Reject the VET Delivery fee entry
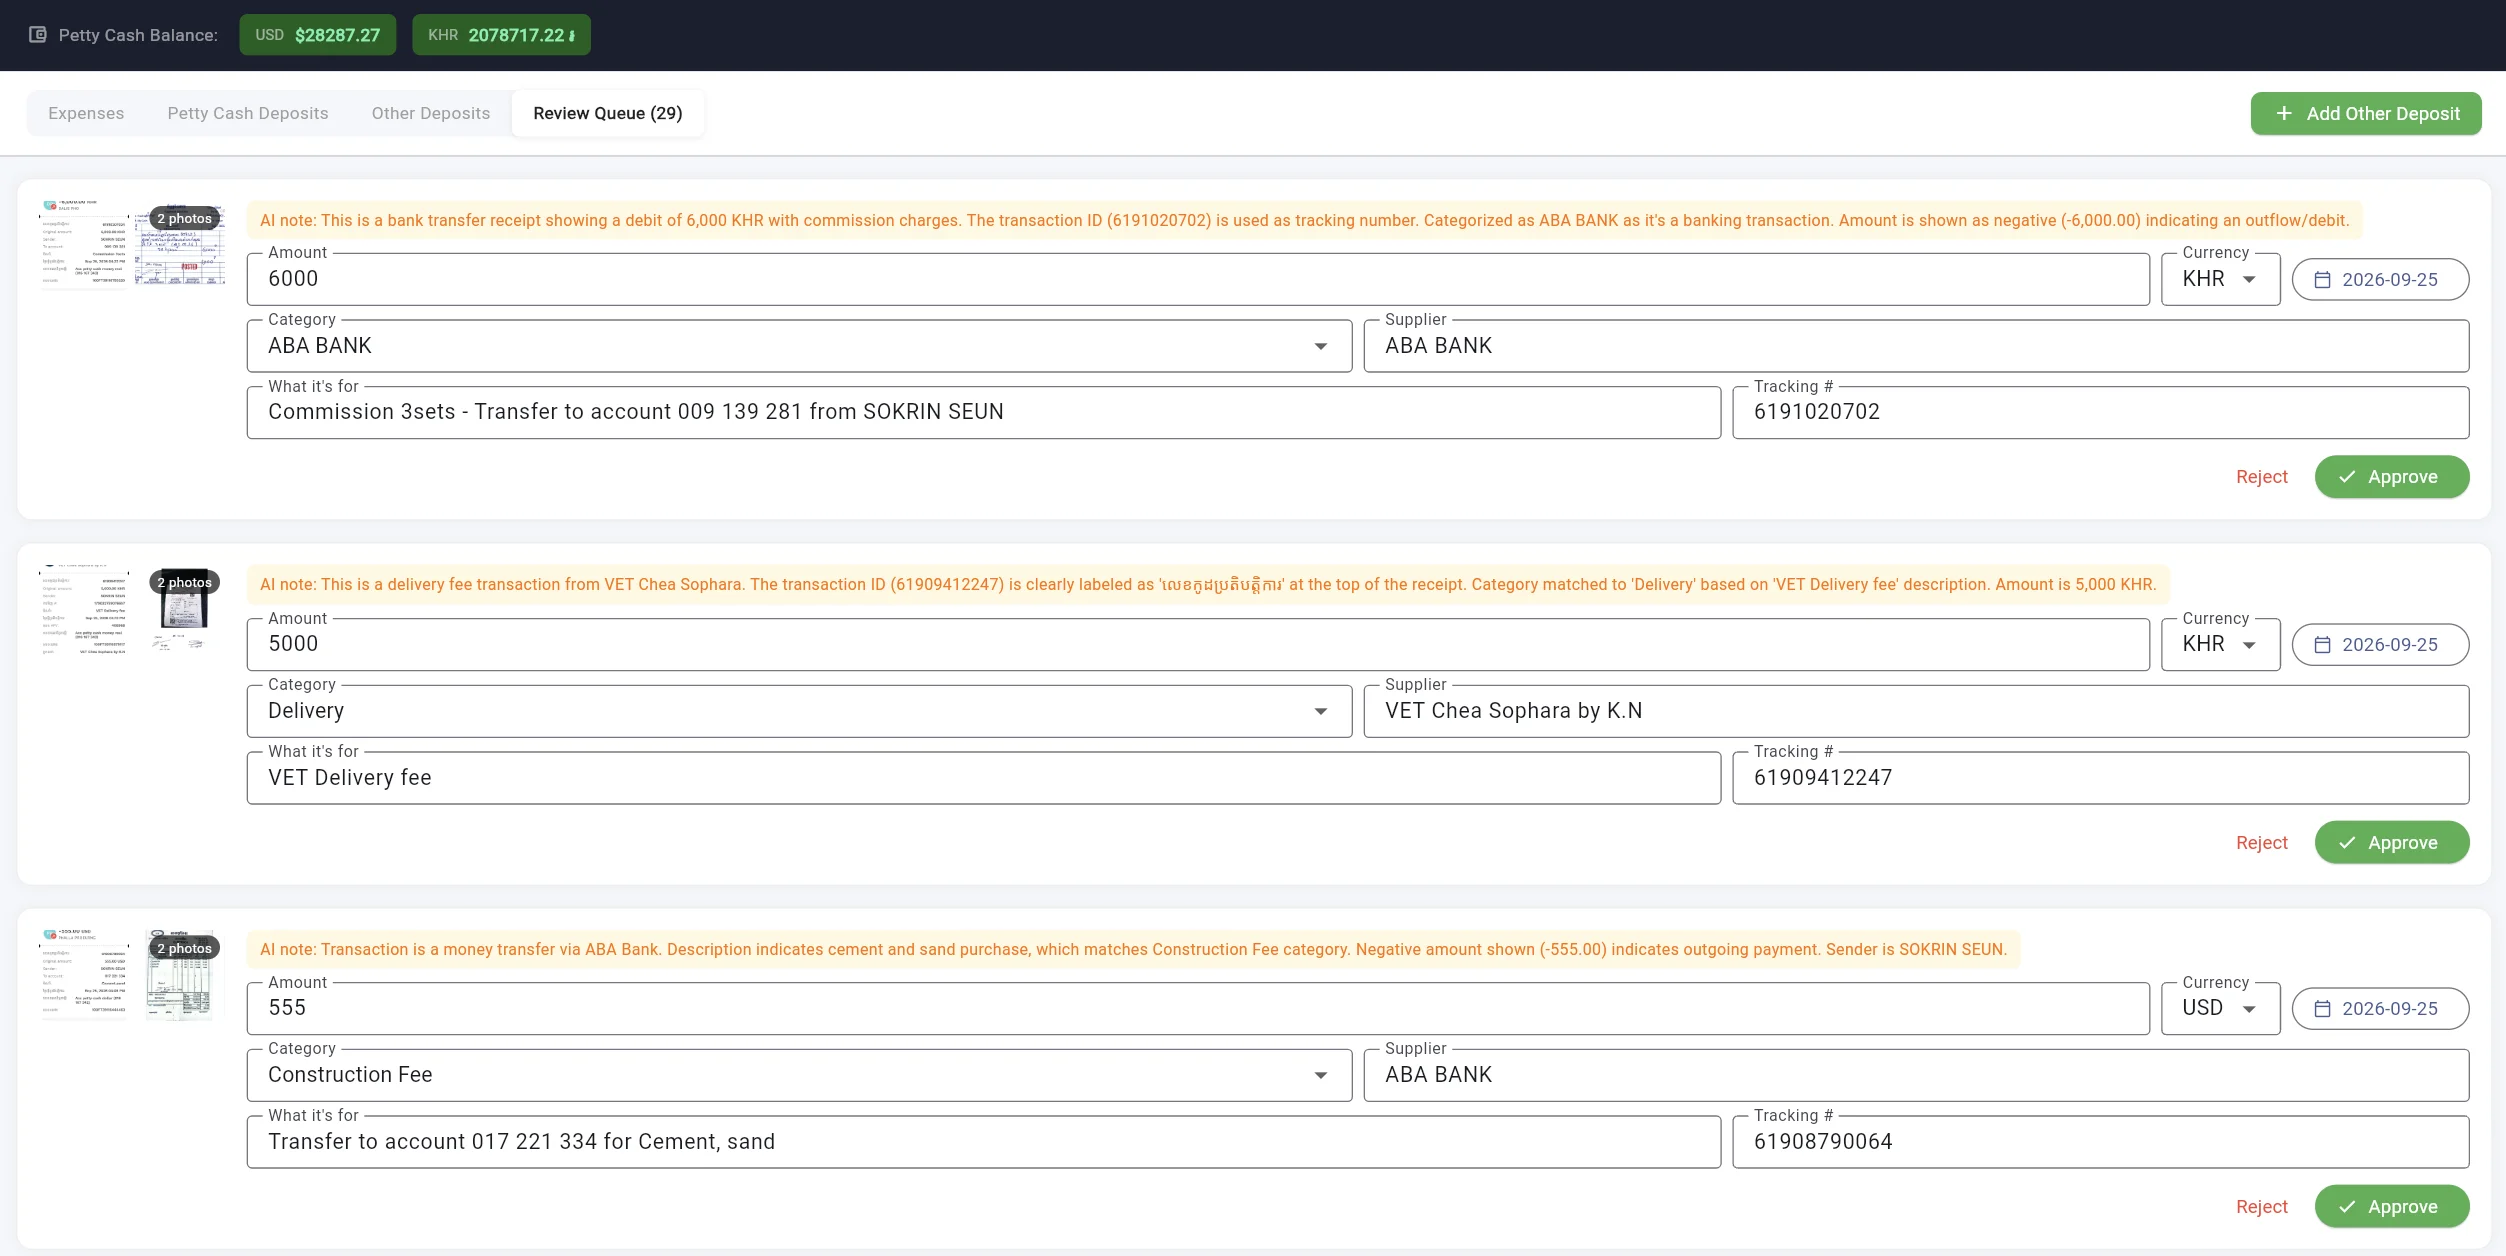 point(2262,843)
